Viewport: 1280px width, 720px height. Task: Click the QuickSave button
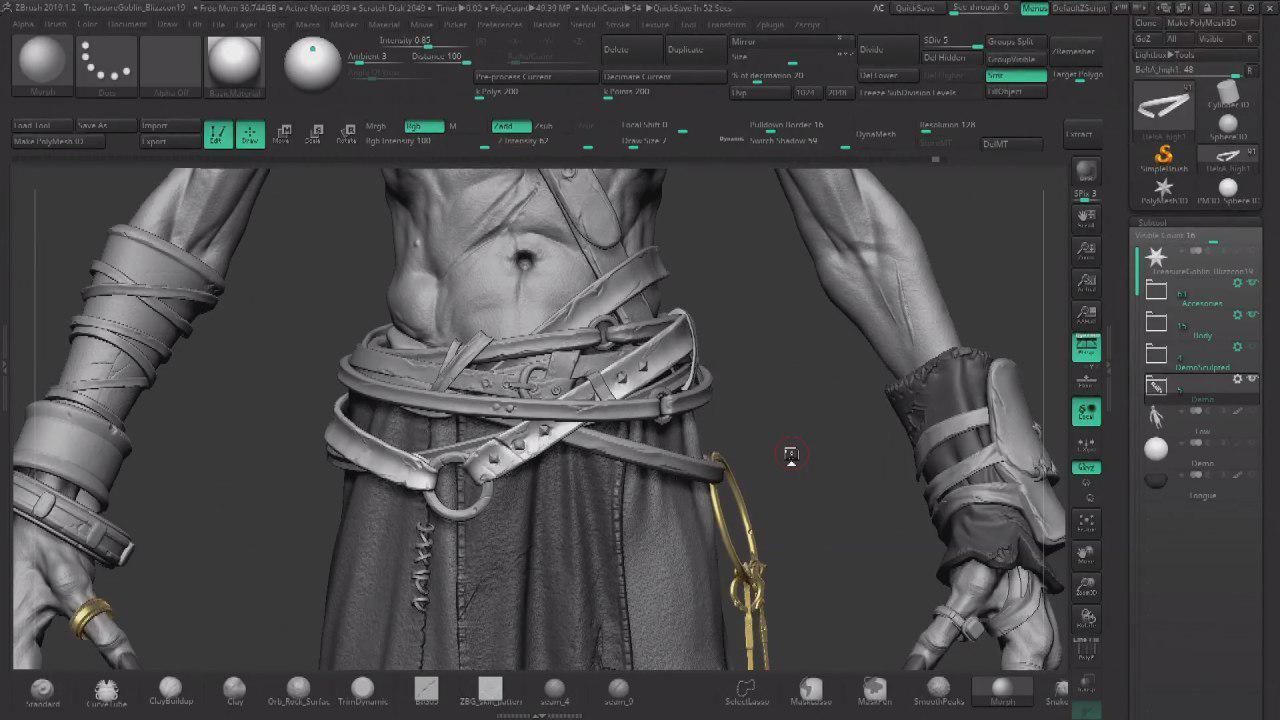(x=915, y=8)
